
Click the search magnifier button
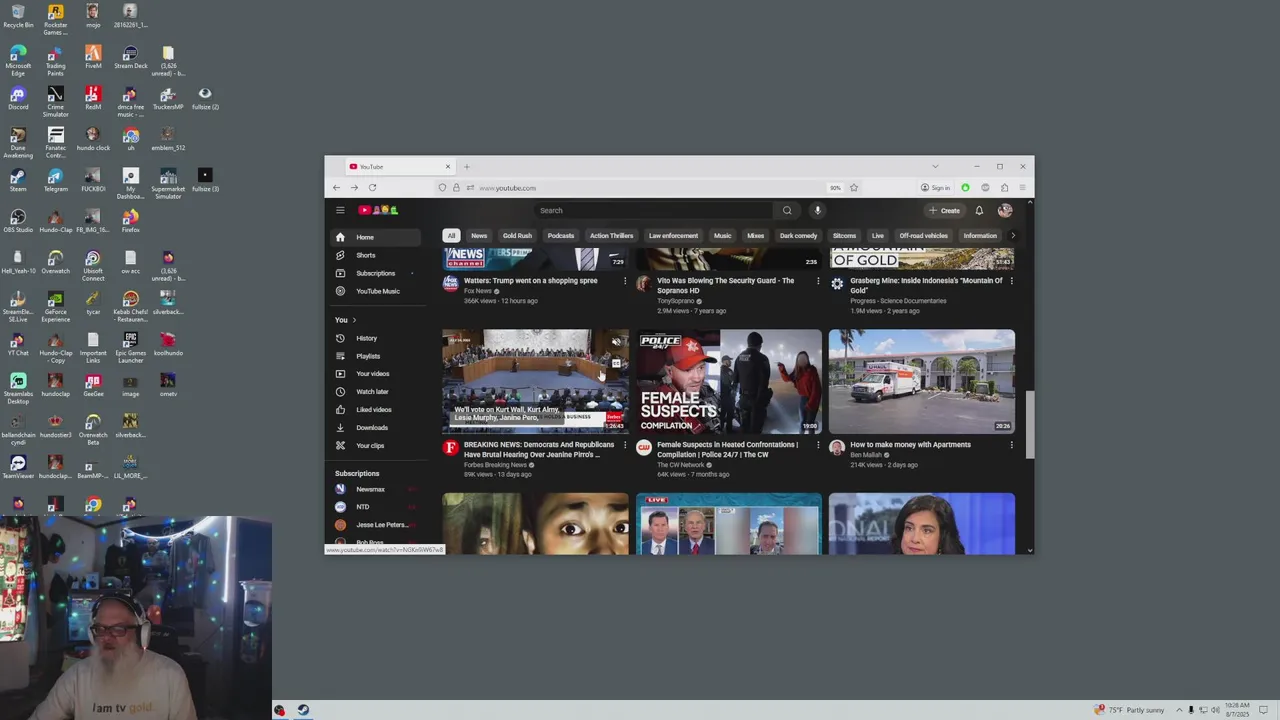(787, 210)
